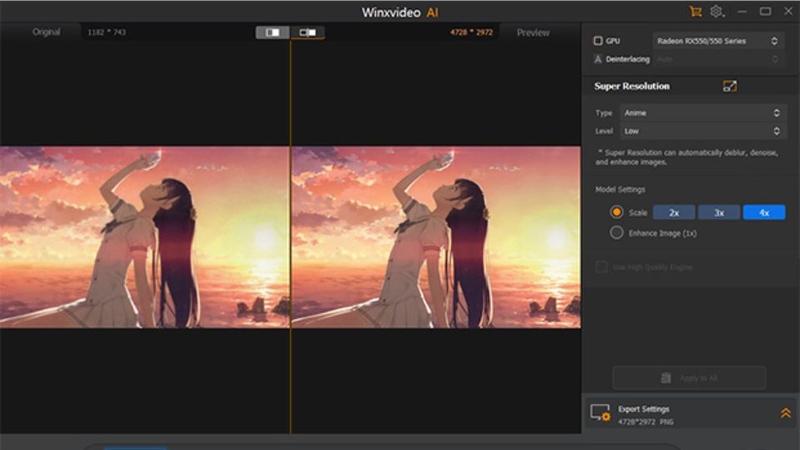Switch to the Preview tab
800x450 pixels.
tap(533, 33)
